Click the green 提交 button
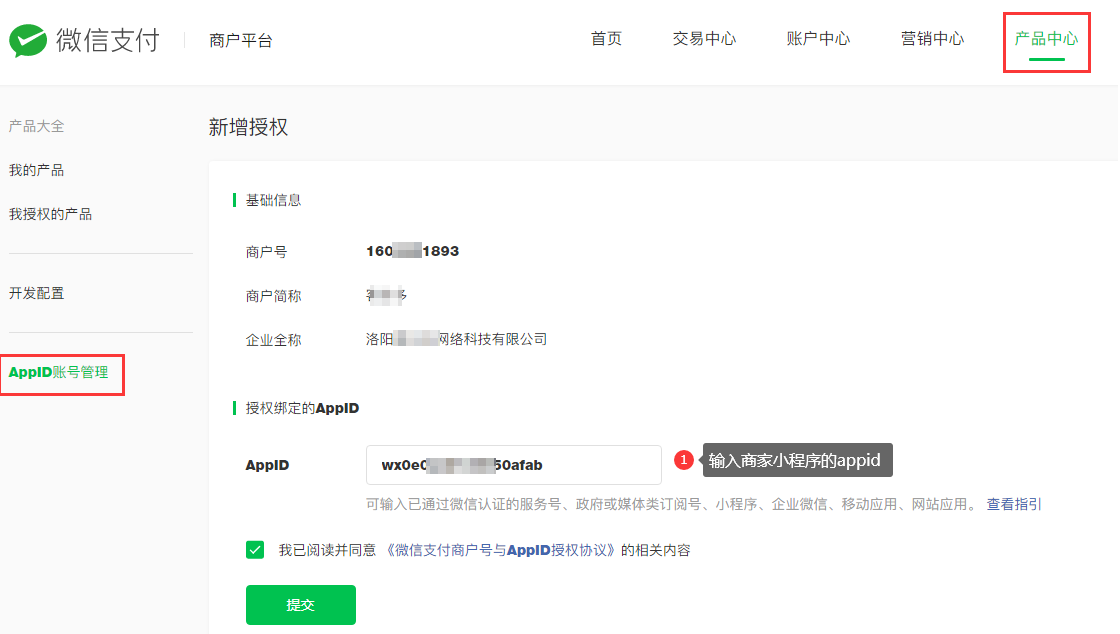The image size is (1120, 634). tap(301, 605)
